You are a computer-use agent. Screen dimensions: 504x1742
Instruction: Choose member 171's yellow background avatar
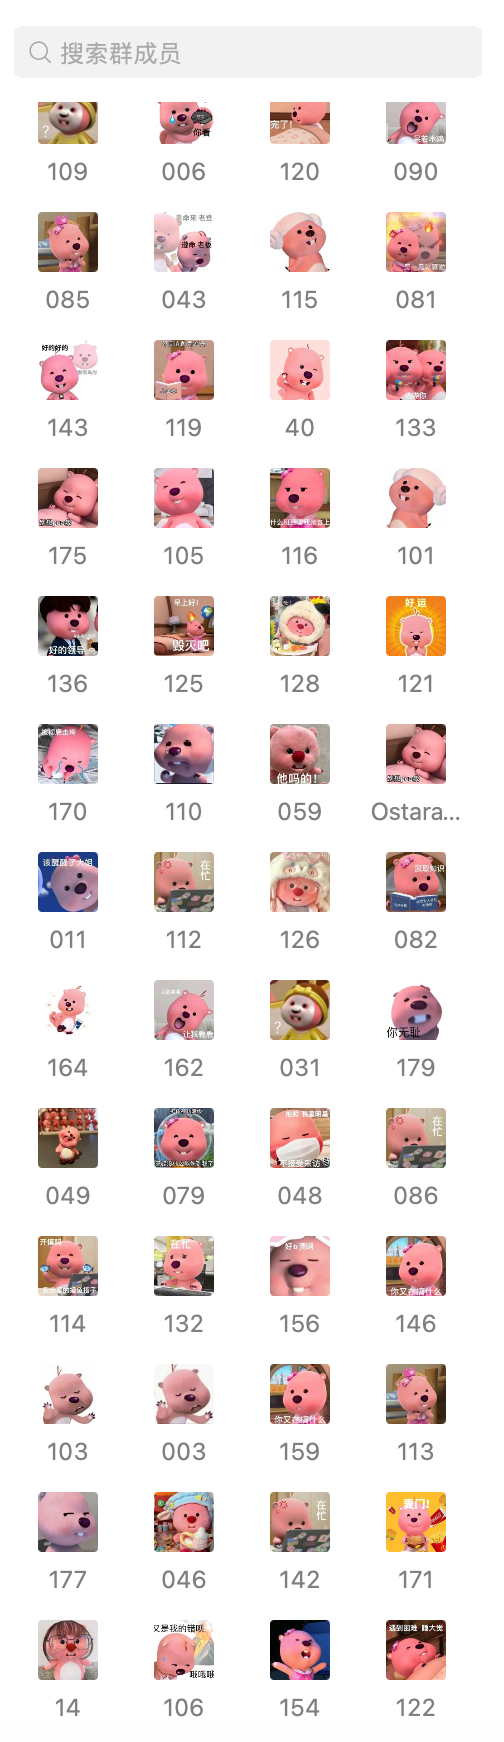pos(416,1522)
